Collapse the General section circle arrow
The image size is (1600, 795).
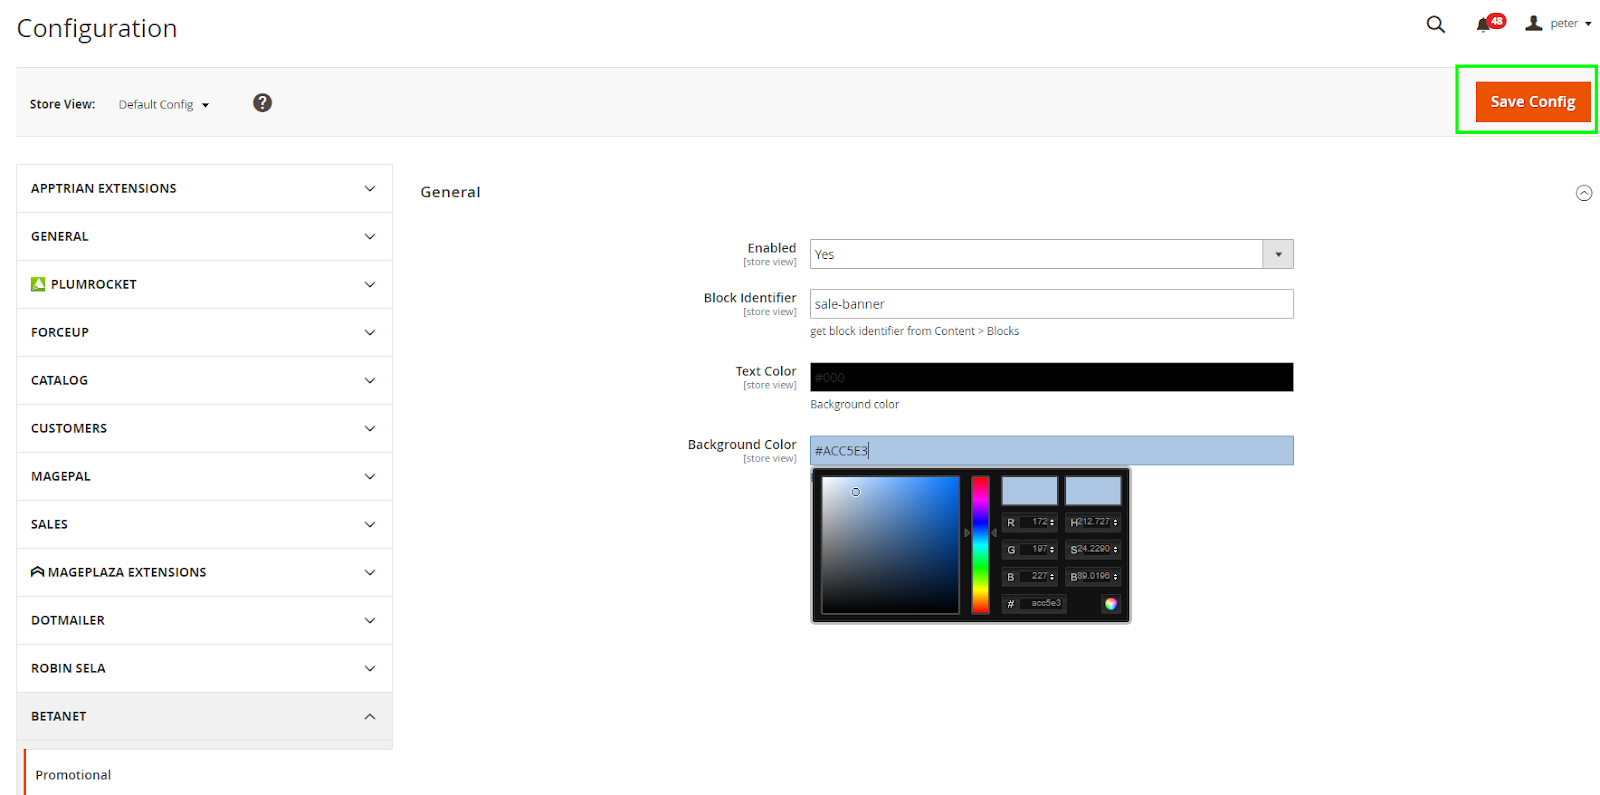(1583, 193)
